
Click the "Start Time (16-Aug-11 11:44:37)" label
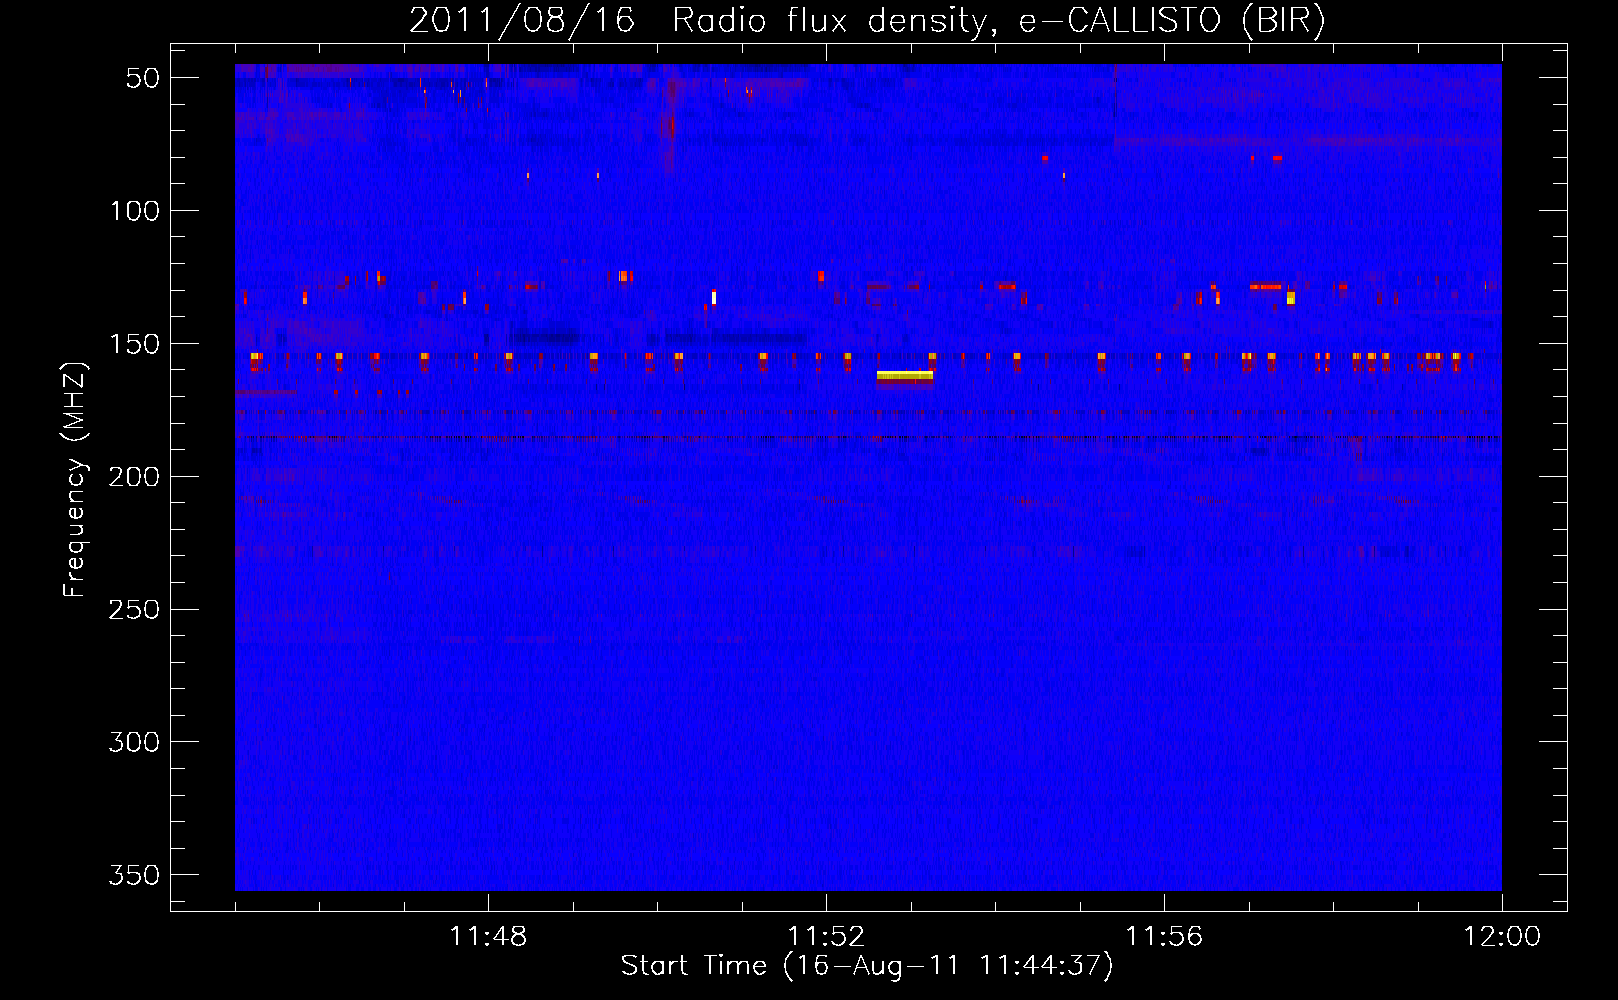(867, 966)
